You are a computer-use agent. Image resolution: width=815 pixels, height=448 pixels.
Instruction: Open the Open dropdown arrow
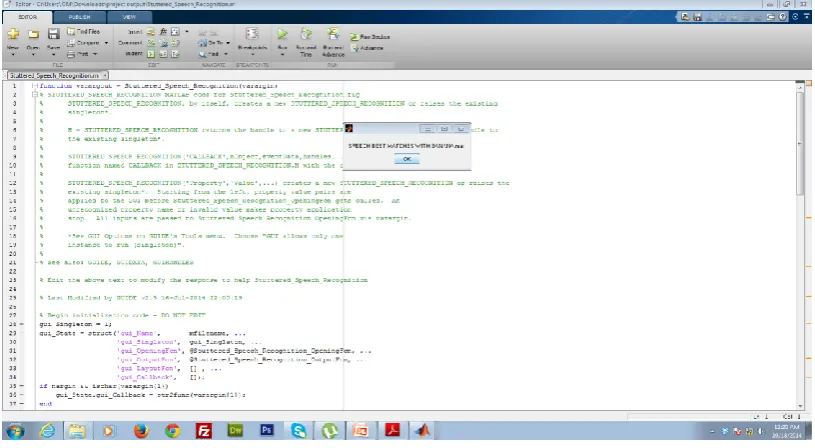[33, 54]
